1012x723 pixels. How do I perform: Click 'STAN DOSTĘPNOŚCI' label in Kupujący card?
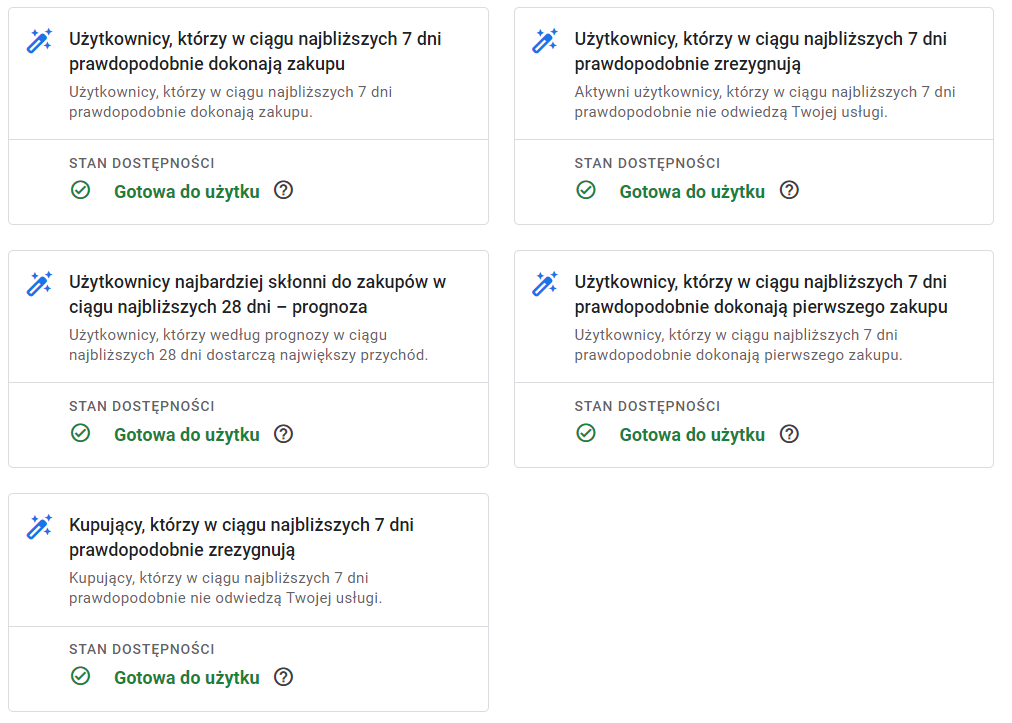click(x=142, y=649)
